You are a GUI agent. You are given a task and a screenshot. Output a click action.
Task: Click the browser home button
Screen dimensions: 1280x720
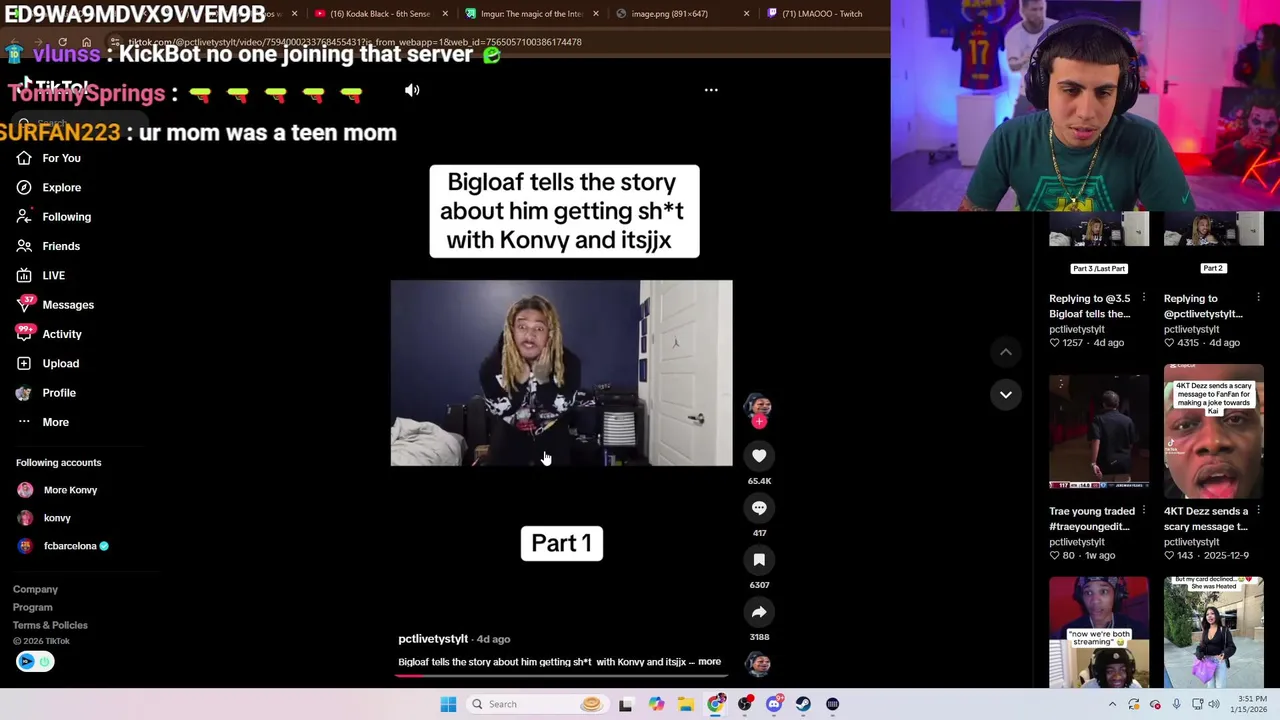[87, 42]
